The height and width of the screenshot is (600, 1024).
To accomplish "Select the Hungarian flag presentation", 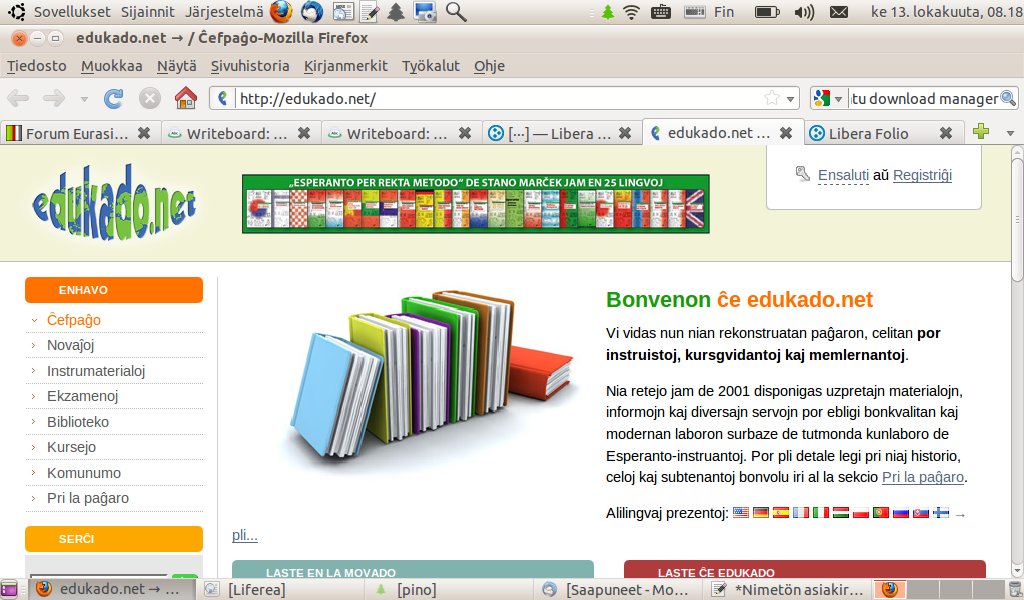I will pyautogui.click(x=841, y=513).
